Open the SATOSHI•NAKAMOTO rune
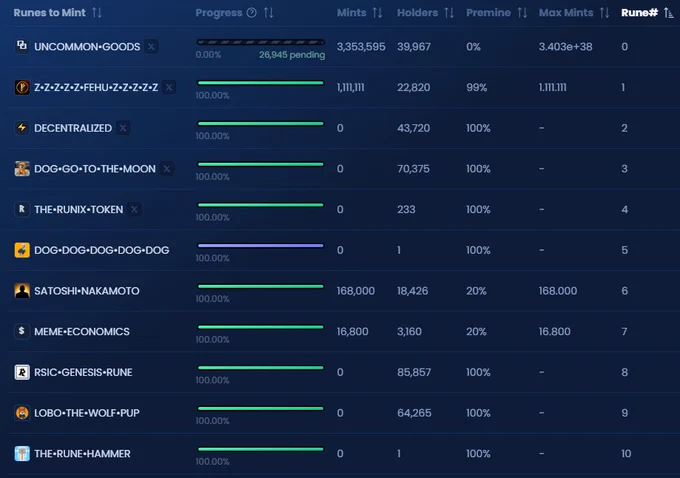This screenshot has width=680, height=478. [87, 291]
